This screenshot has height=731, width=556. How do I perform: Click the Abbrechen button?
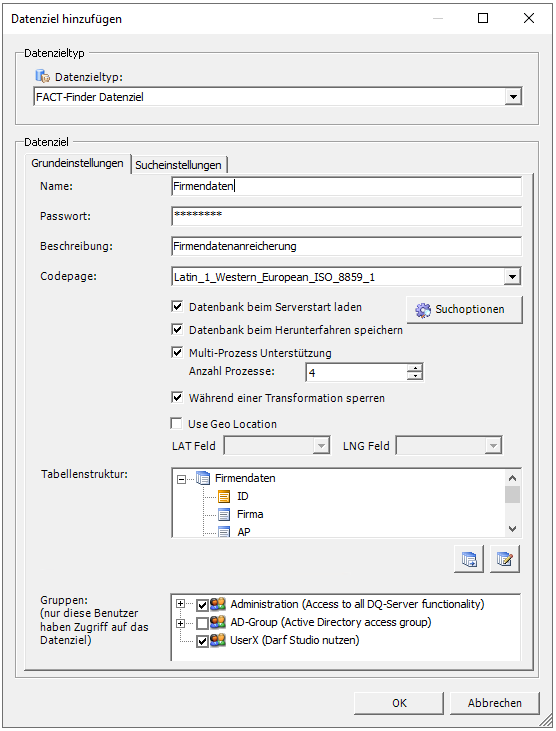[494, 703]
